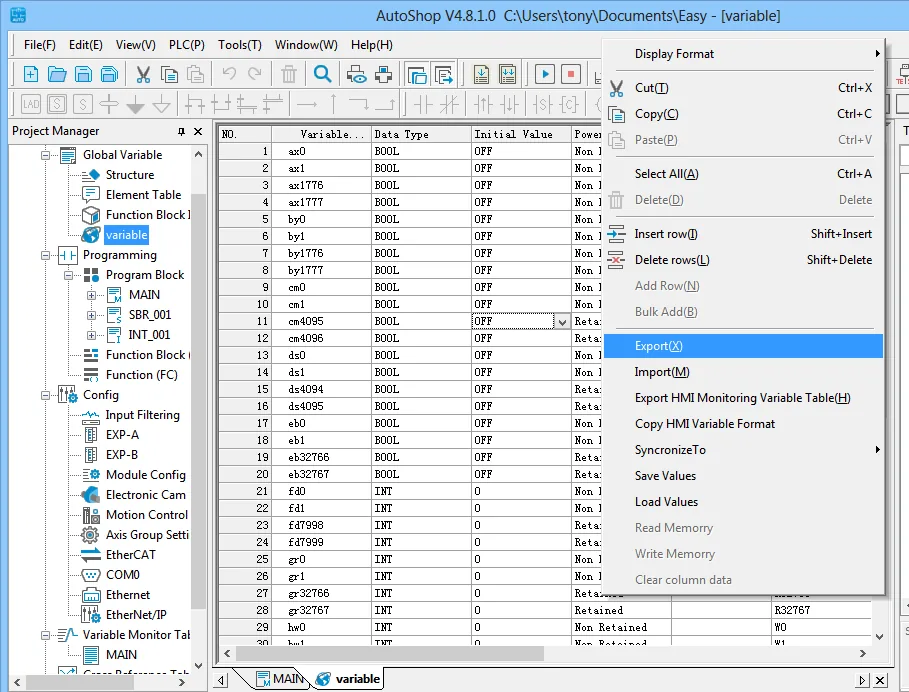Select Structure in project tree
The image size is (909, 692).
130,175
